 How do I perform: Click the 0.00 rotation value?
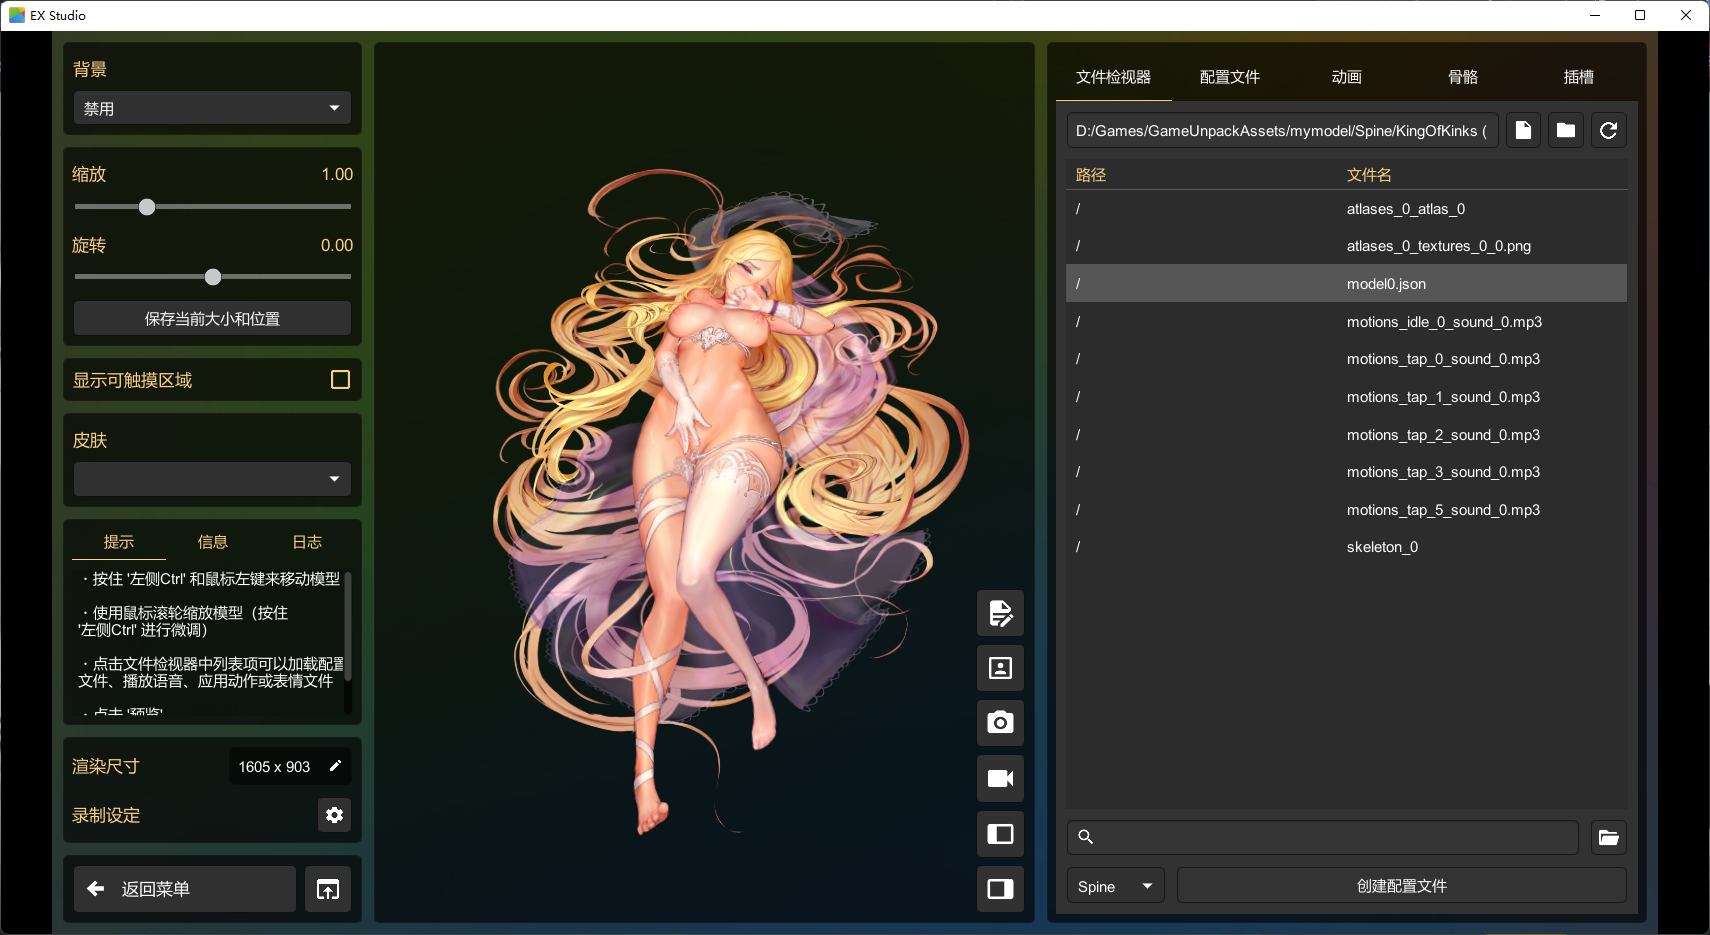[337, 245]
